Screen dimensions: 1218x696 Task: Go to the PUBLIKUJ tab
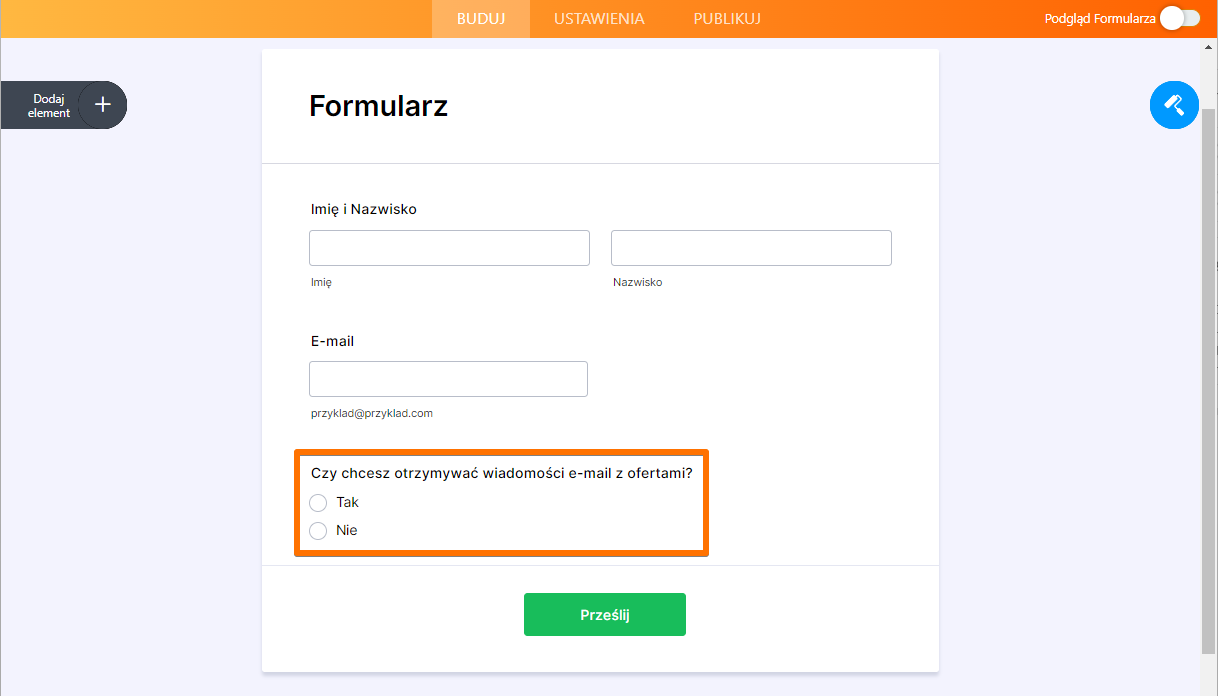point(727,19)
